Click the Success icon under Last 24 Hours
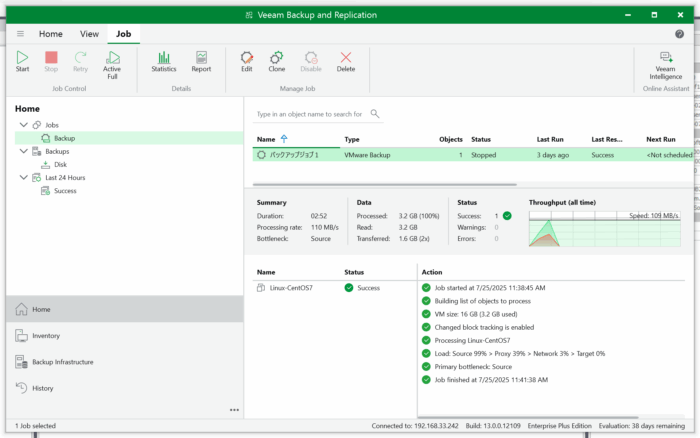This screenshot has width=700, height=438. (x=46, y=191)
